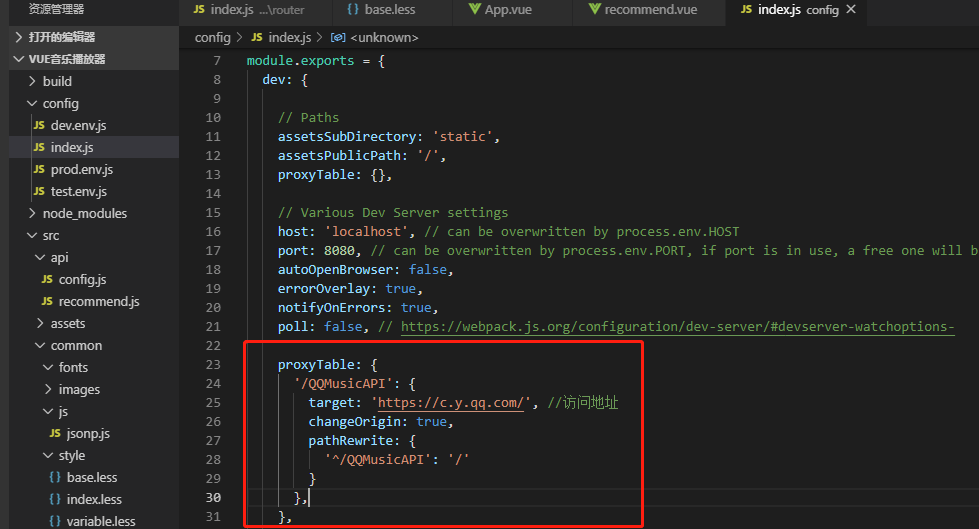Click the JS icon beside jsonp.js
This screenshot has width=979, height=529.
point(55,433)
